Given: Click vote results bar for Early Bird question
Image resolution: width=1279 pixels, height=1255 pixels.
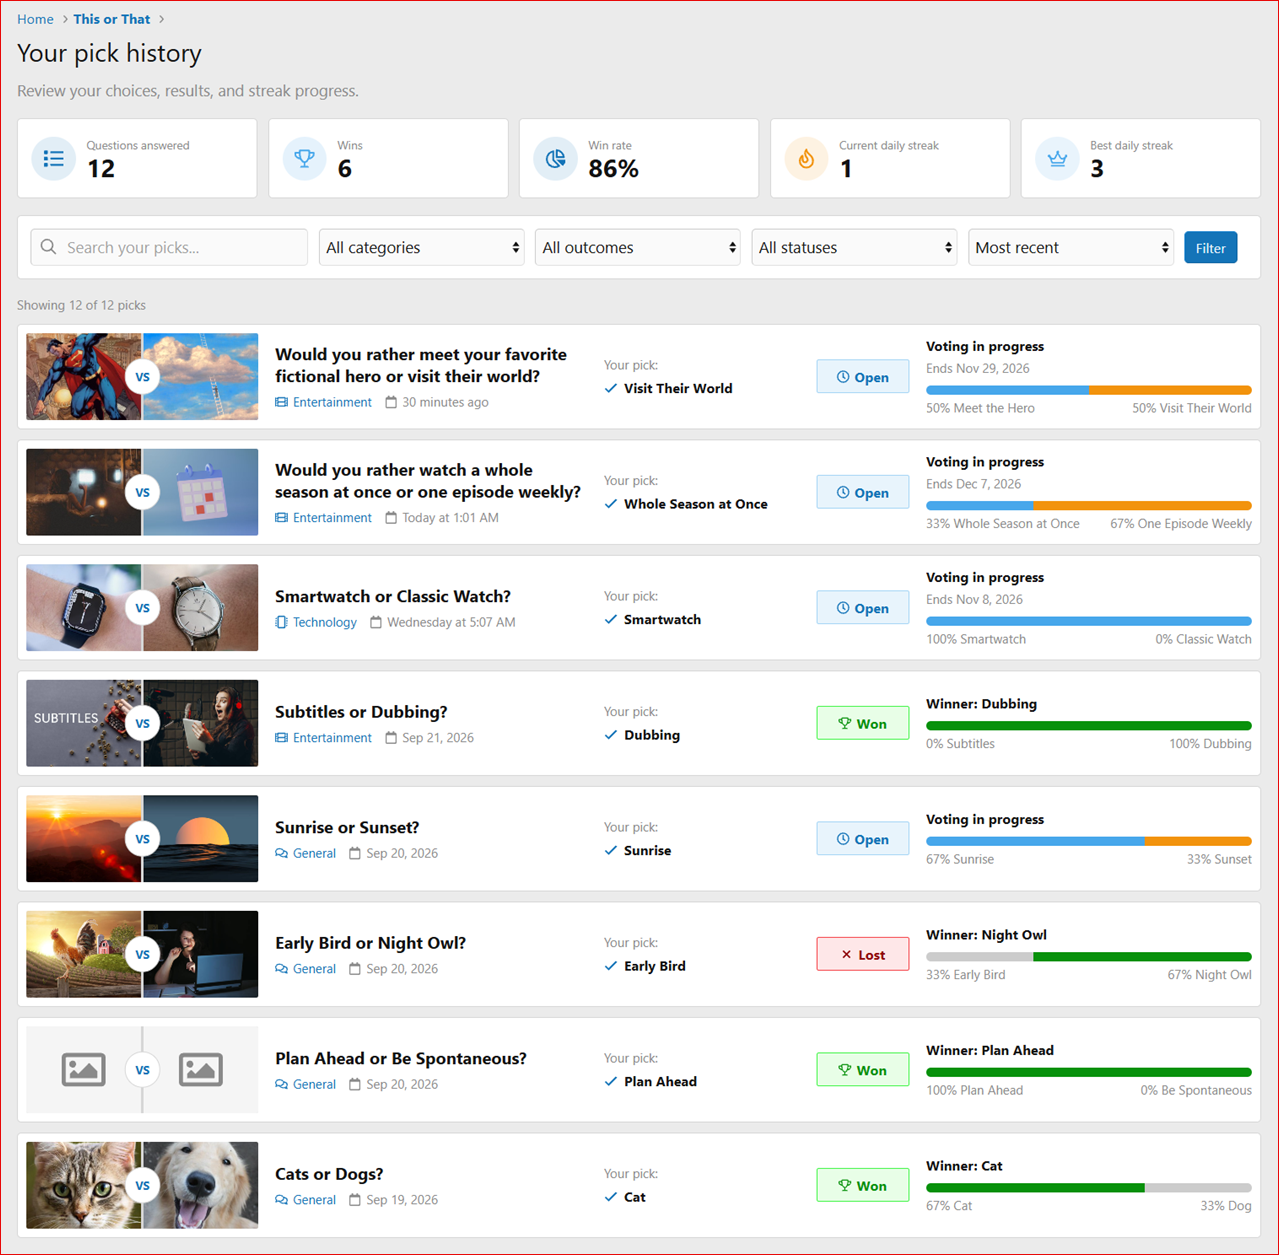Looking at the screenshot, I should pos(1089,957).
